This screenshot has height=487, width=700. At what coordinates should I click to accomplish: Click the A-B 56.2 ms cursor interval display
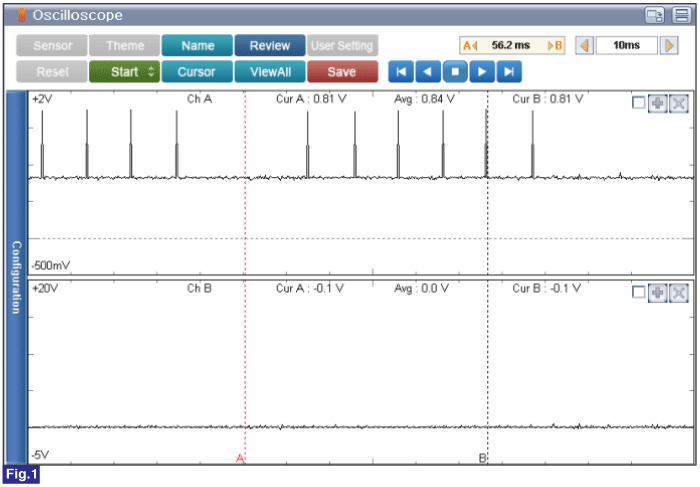[512, 46]
